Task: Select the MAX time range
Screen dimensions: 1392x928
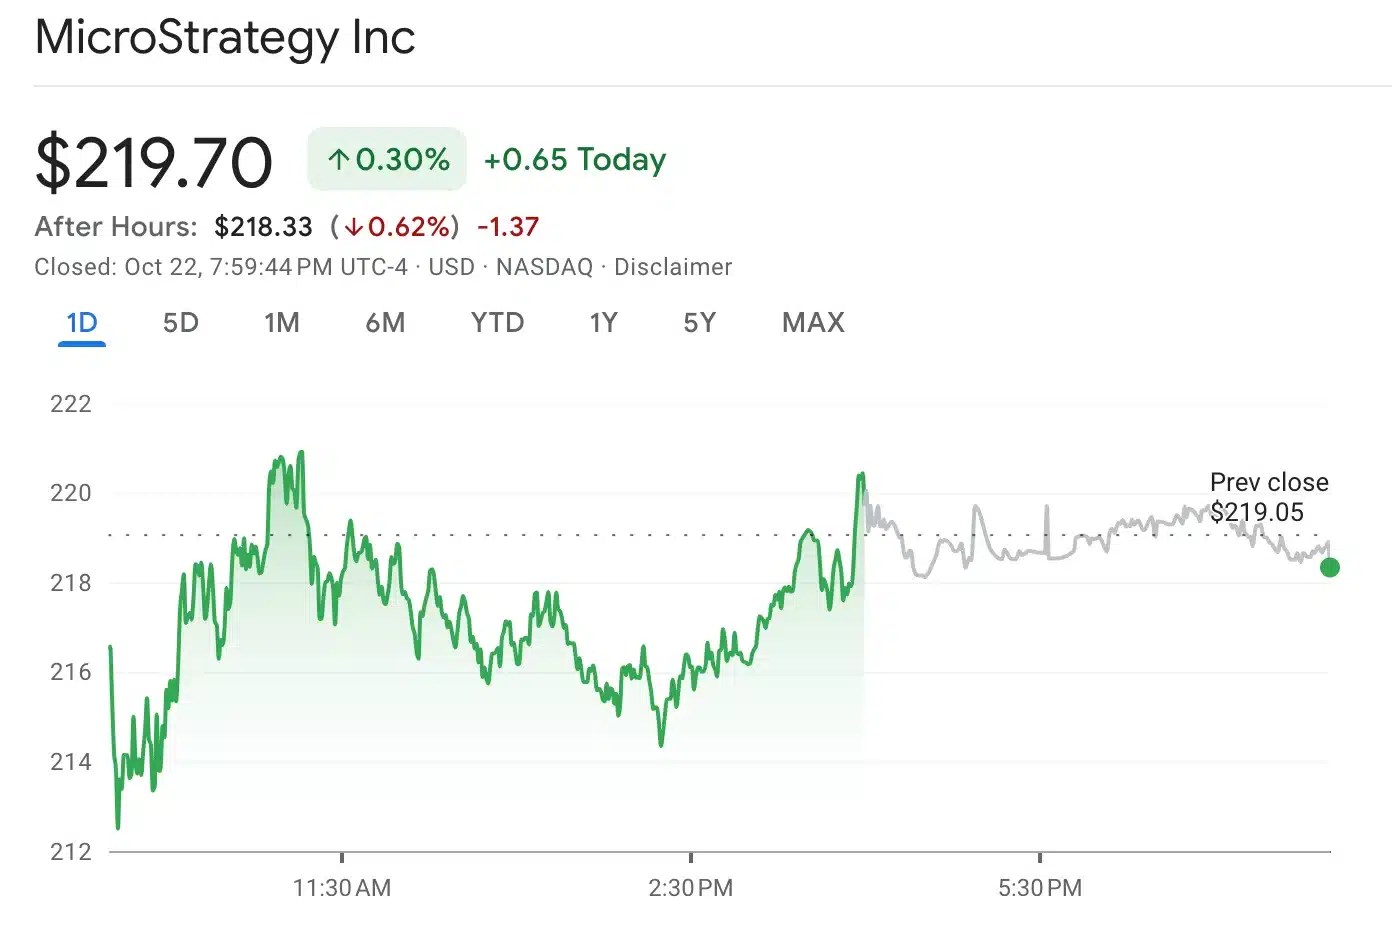Action: click(x=813, y=323)
